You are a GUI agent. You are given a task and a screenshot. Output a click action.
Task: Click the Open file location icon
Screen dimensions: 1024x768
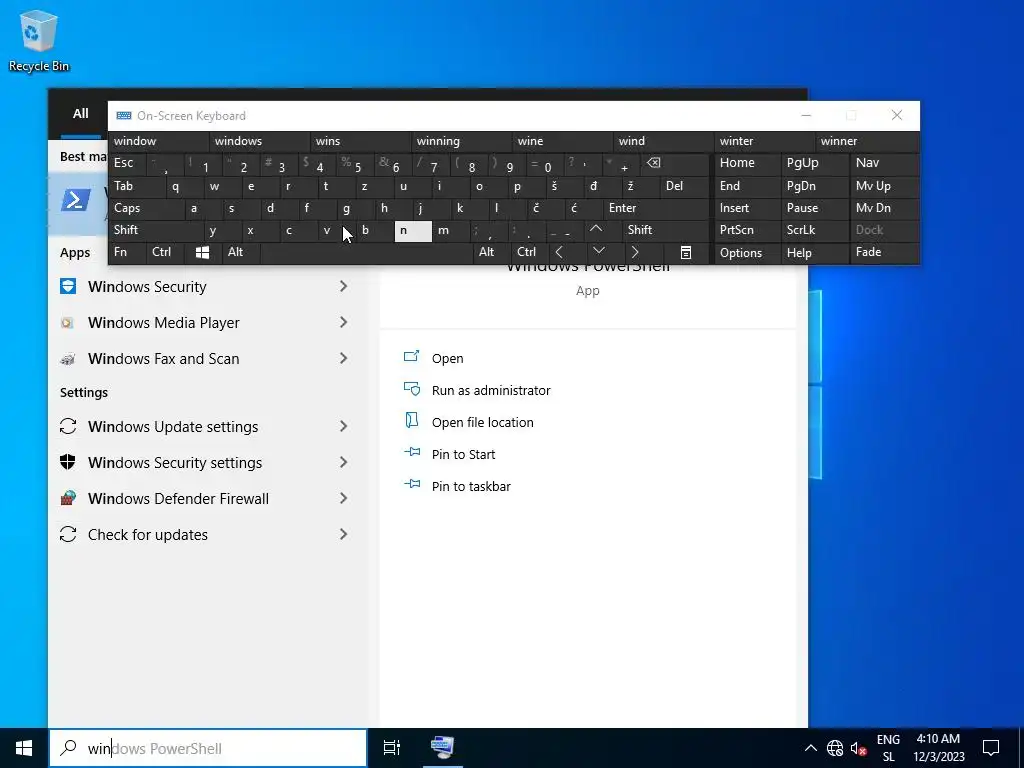411,421
